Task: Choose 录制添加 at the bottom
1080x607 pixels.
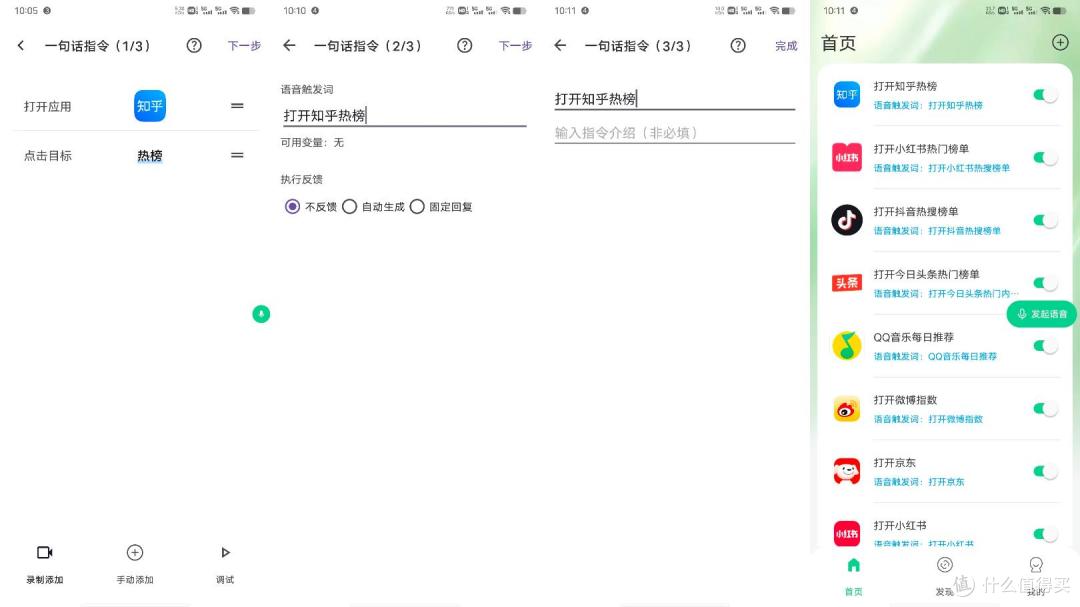Action: (45, 564)
